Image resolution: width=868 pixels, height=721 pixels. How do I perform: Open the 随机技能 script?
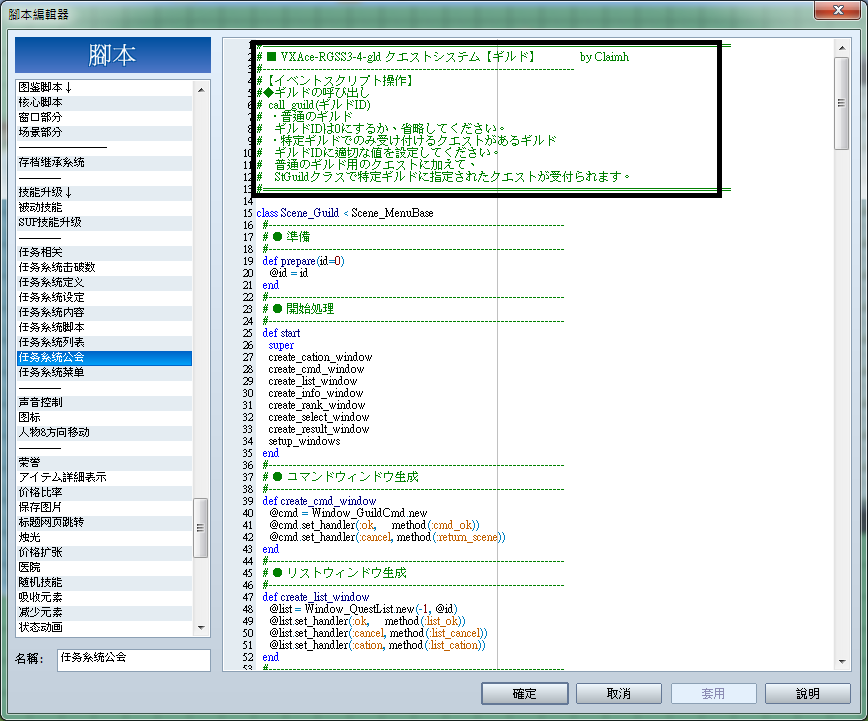[x=105, y=582]
